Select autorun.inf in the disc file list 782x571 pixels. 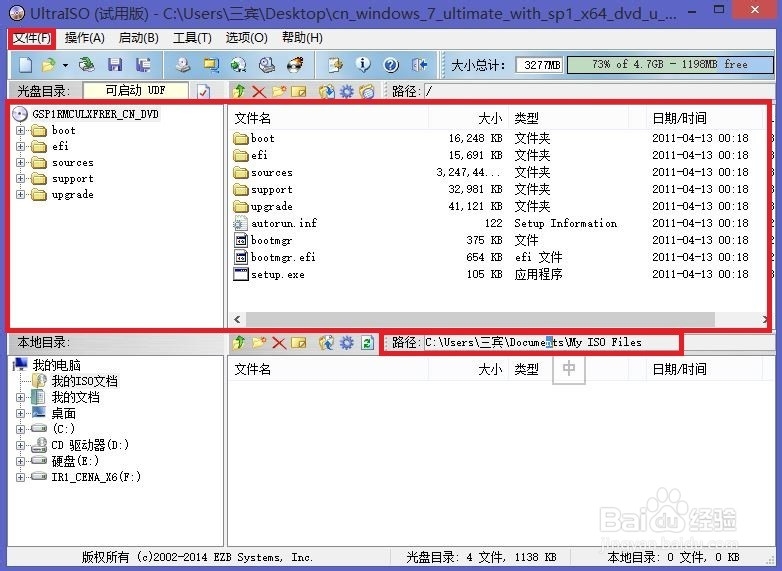(x=284, y=223)
